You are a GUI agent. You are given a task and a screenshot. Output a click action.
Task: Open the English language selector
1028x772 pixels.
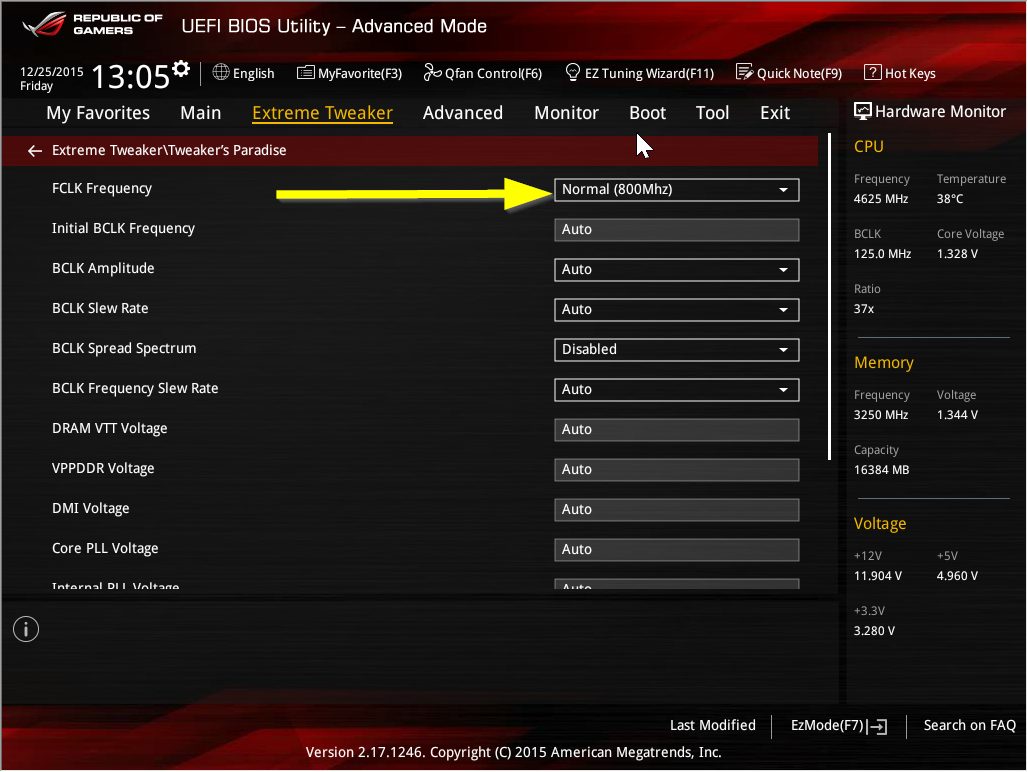coord(243,72)
